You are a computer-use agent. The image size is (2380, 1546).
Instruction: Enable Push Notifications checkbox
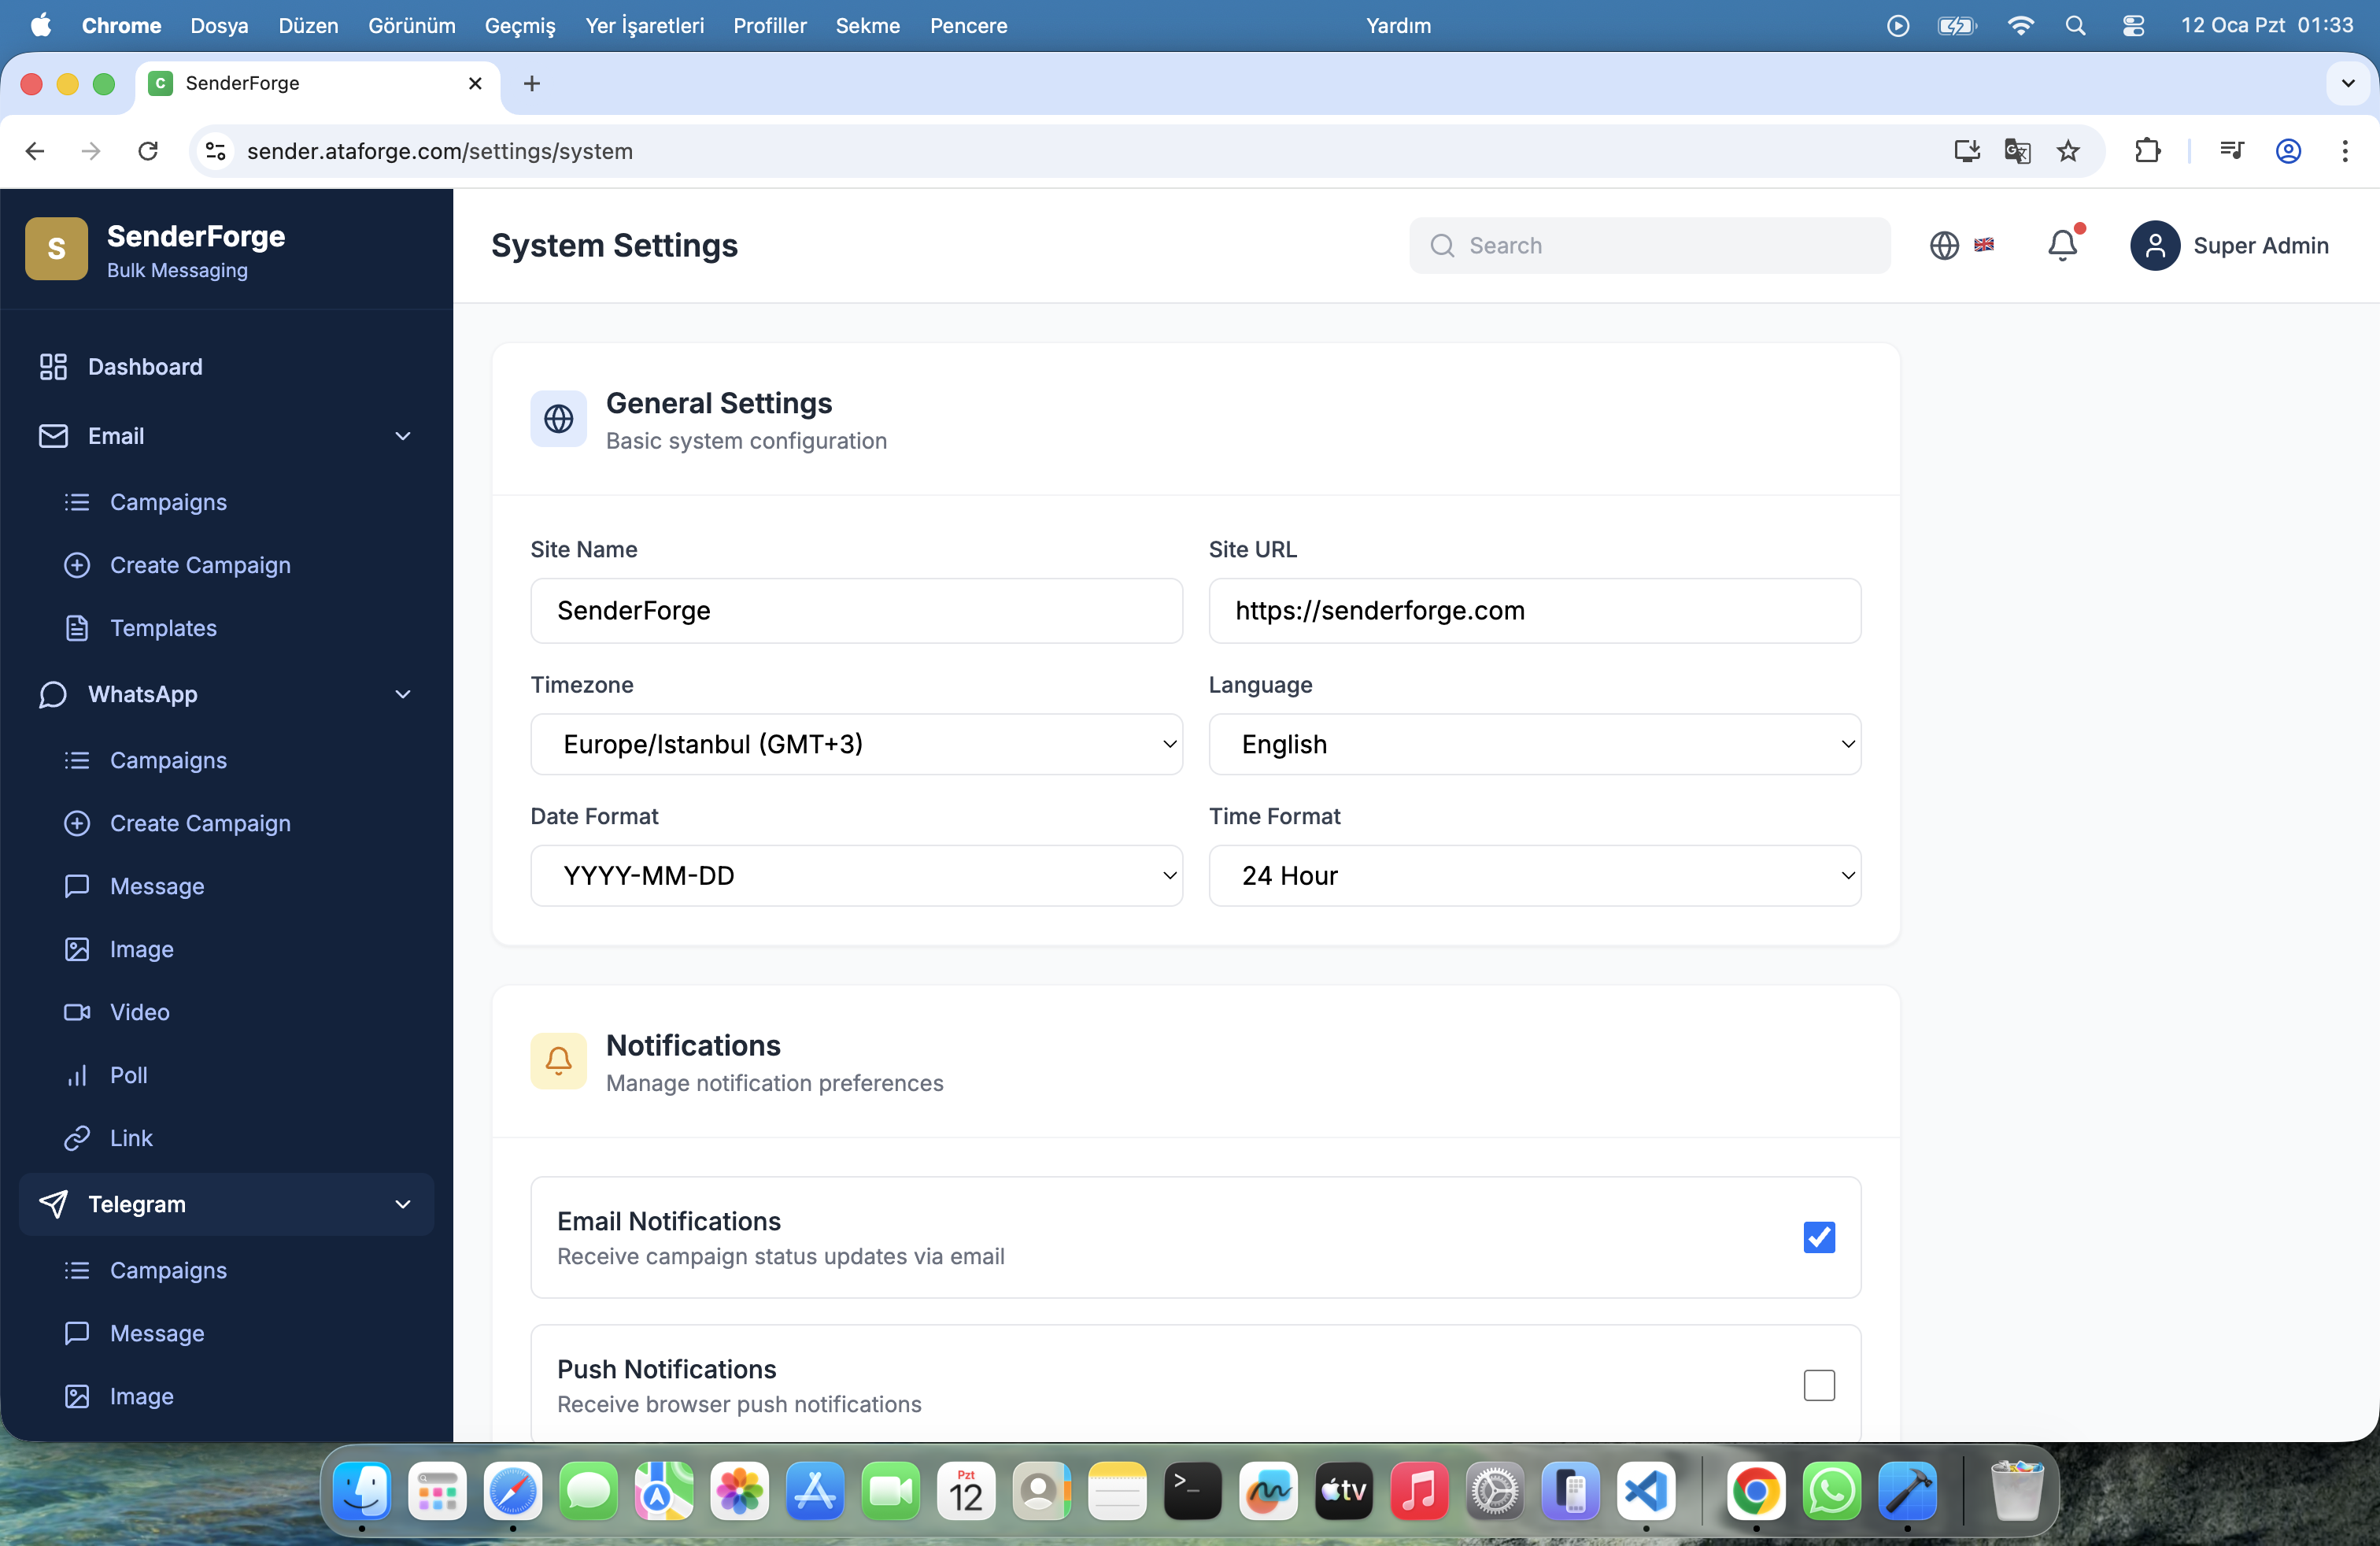(x=1818, y=1385)
